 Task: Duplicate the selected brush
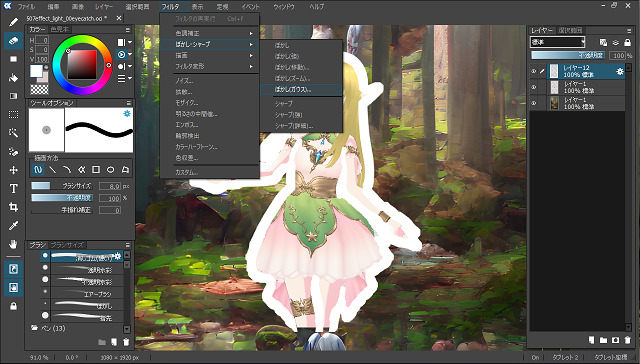[x=114, y=342]
